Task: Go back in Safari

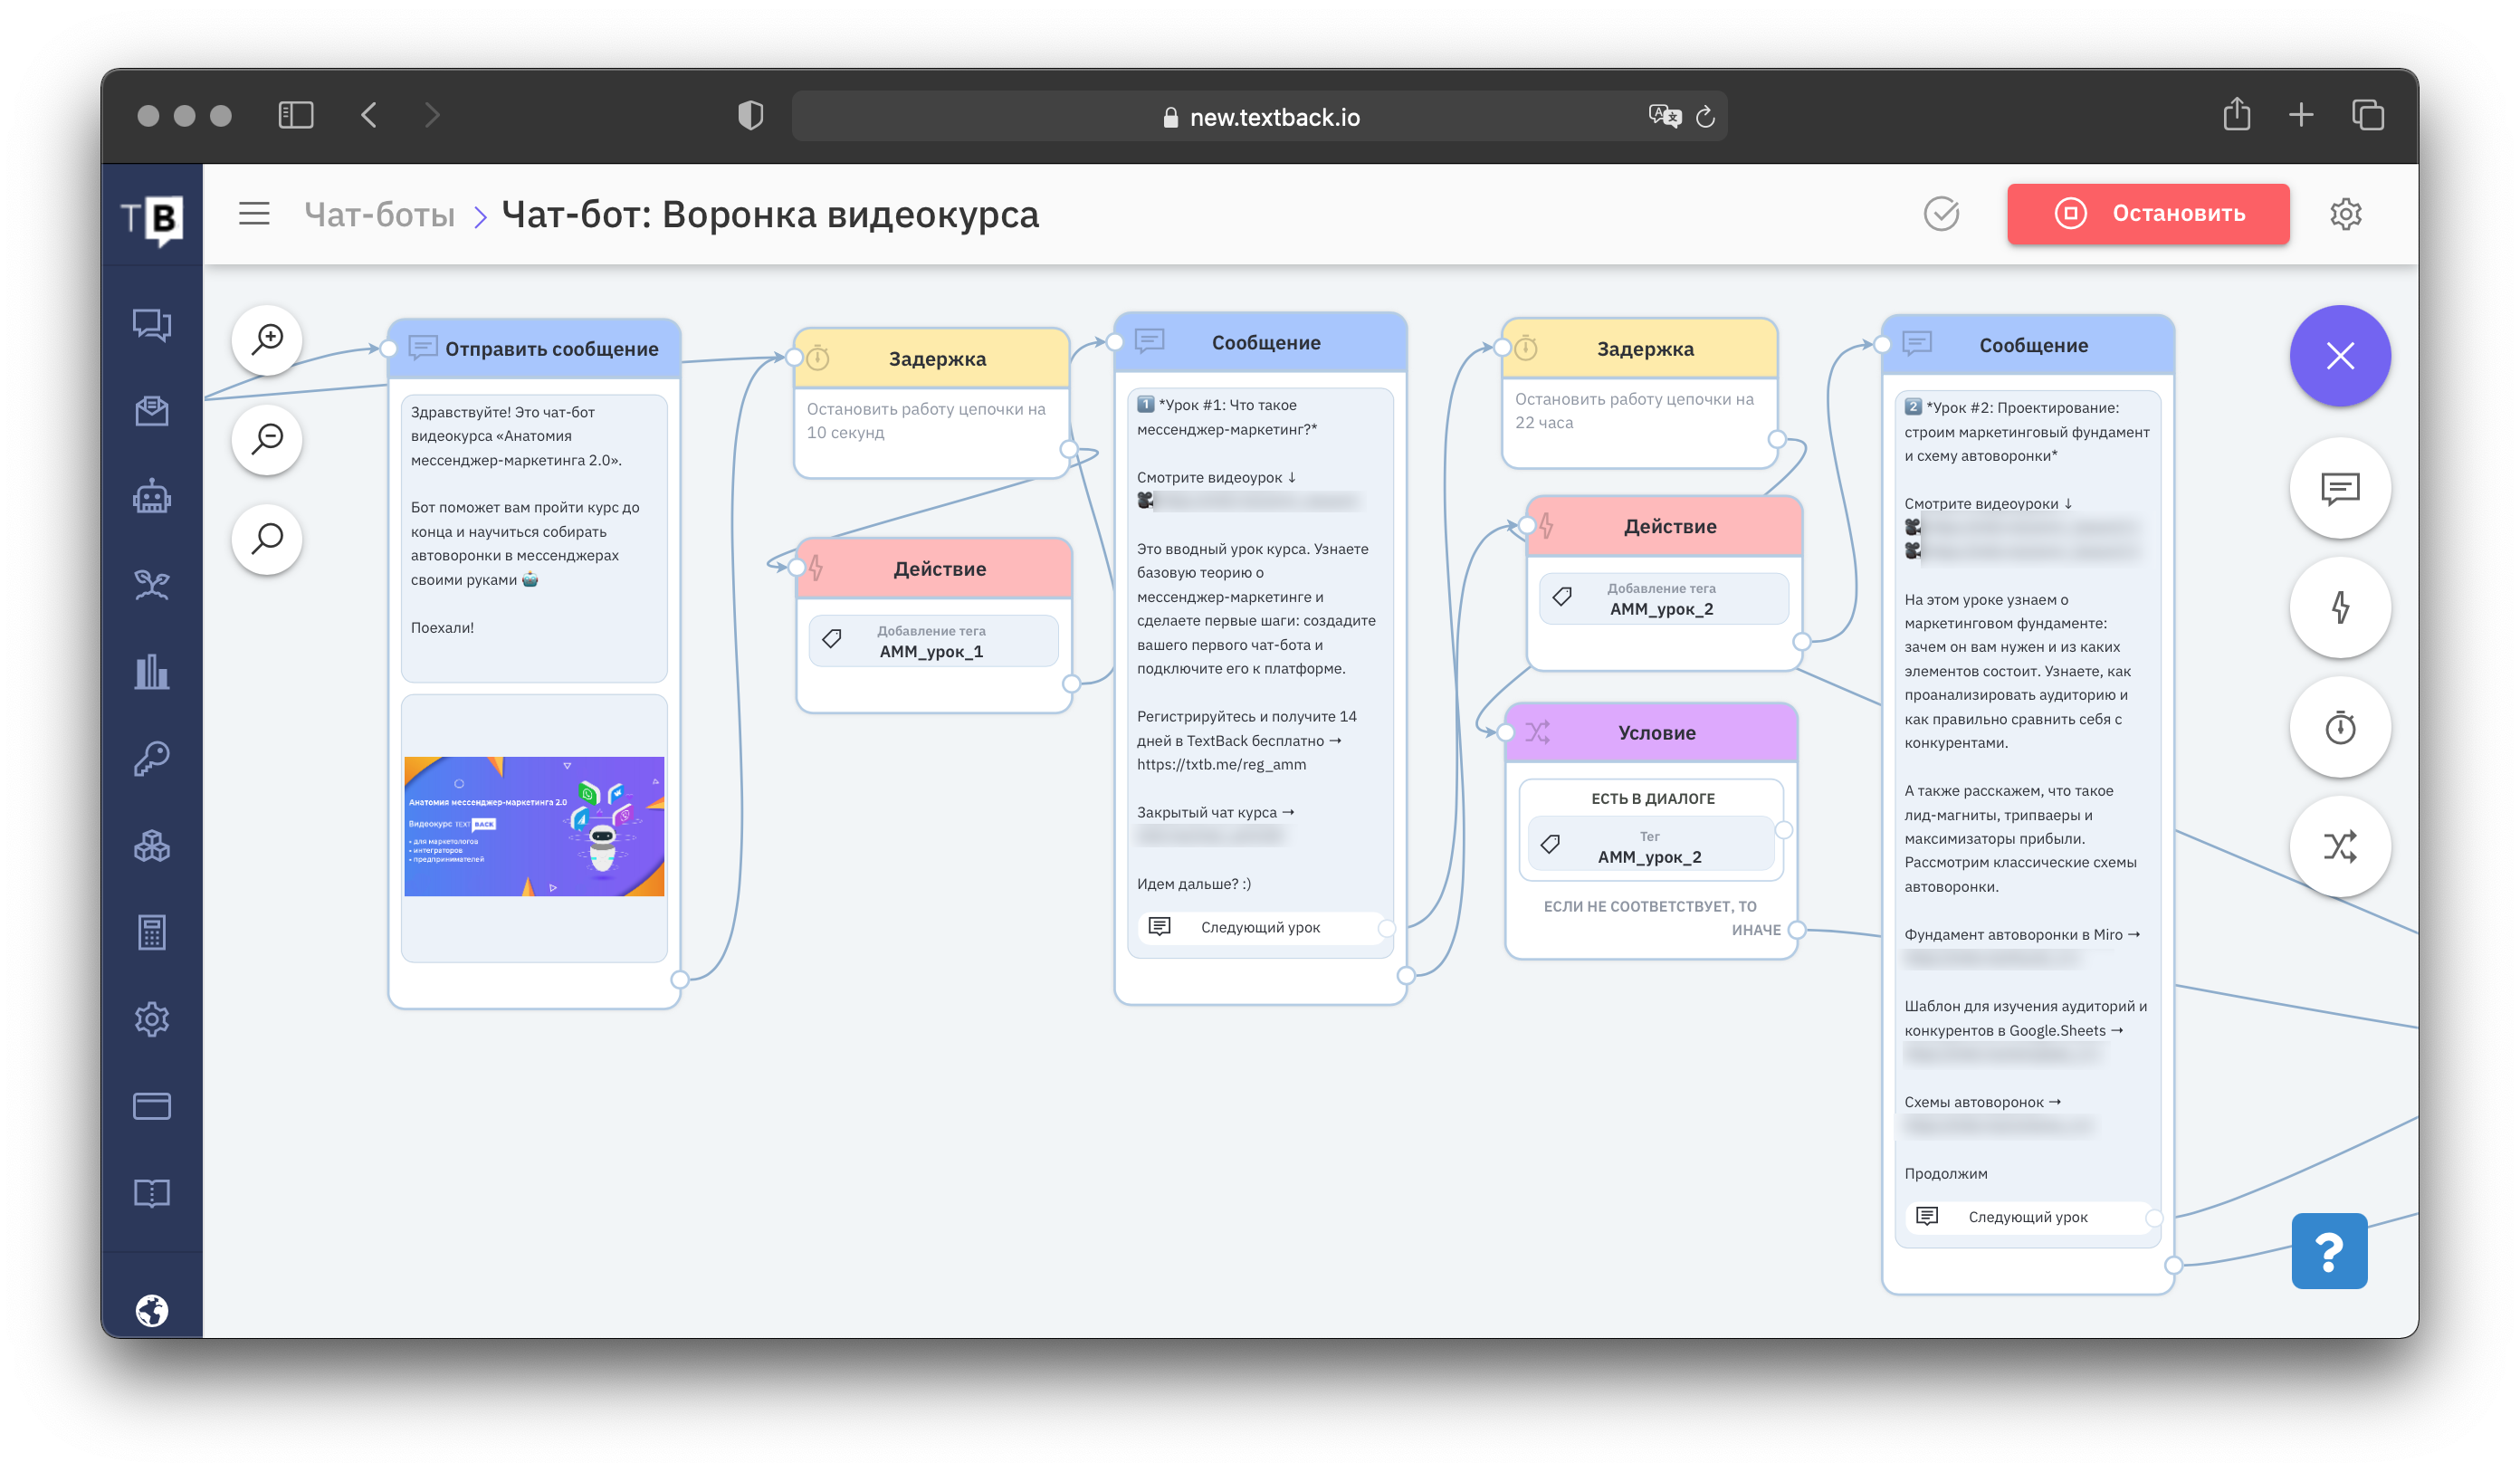Action: (369, 115)
